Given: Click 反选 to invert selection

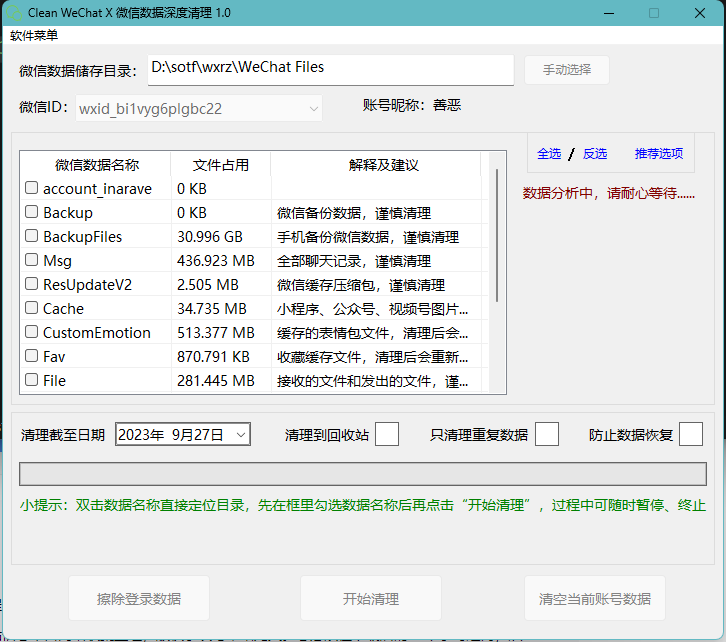Looking at the screenshot, I should pos(595,154).
